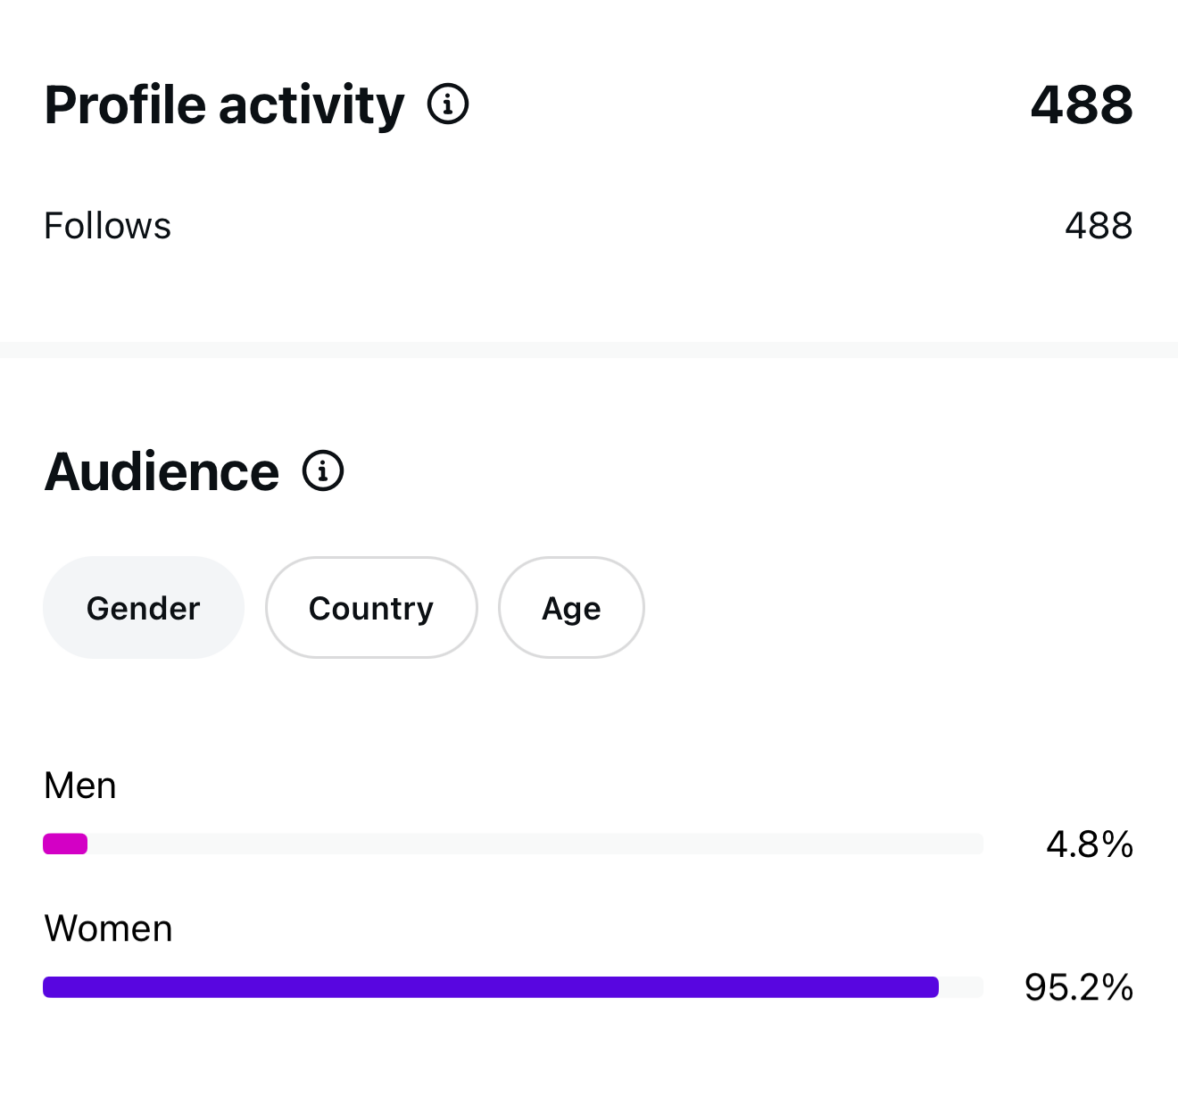This screenshot has height=1110, width=1178.
Task: Click the Follows count of 488
Action: coord(1098,226)
